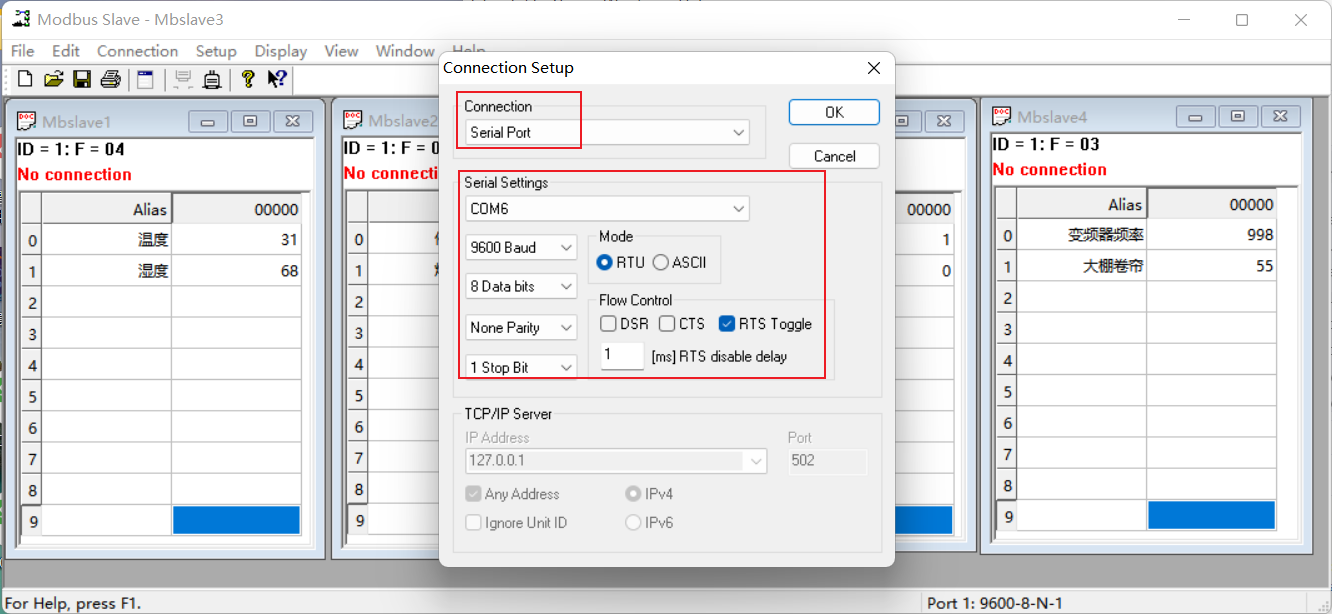Open the Edit menu
The width and height of the screenshot is (1332, 614).
coord(66,51)
